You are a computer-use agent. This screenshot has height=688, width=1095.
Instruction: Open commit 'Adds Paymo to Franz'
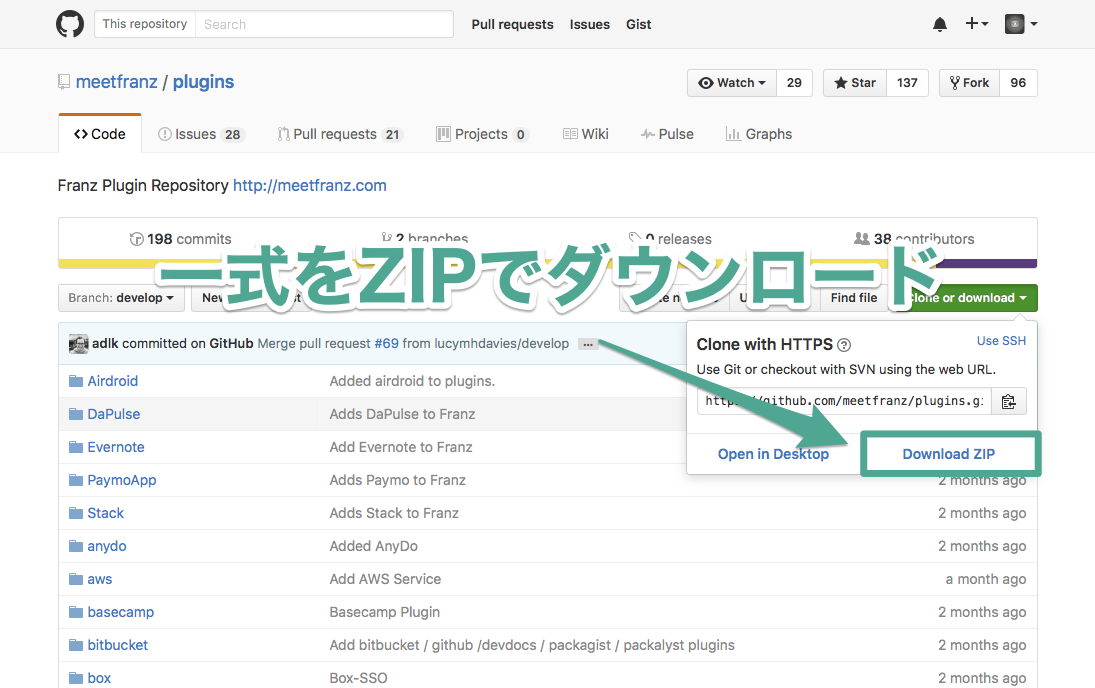pyautogui.click(x=397, y=480)
